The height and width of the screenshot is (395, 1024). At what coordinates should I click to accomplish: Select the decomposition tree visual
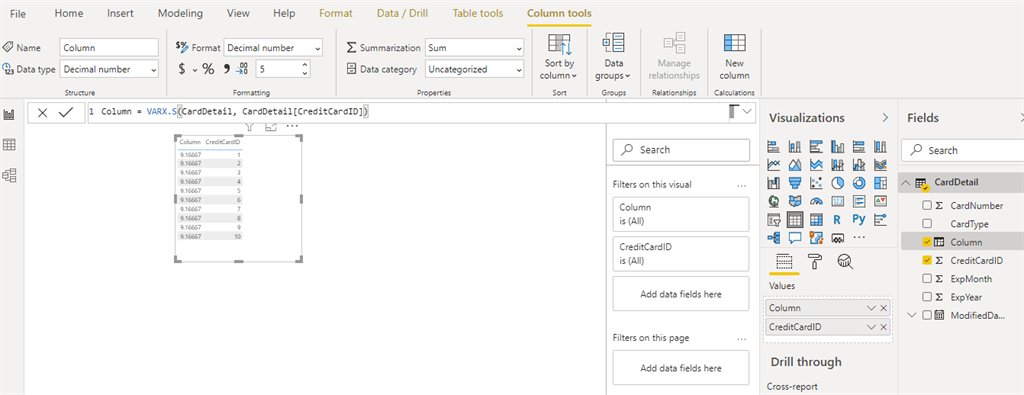pos(775,238)
